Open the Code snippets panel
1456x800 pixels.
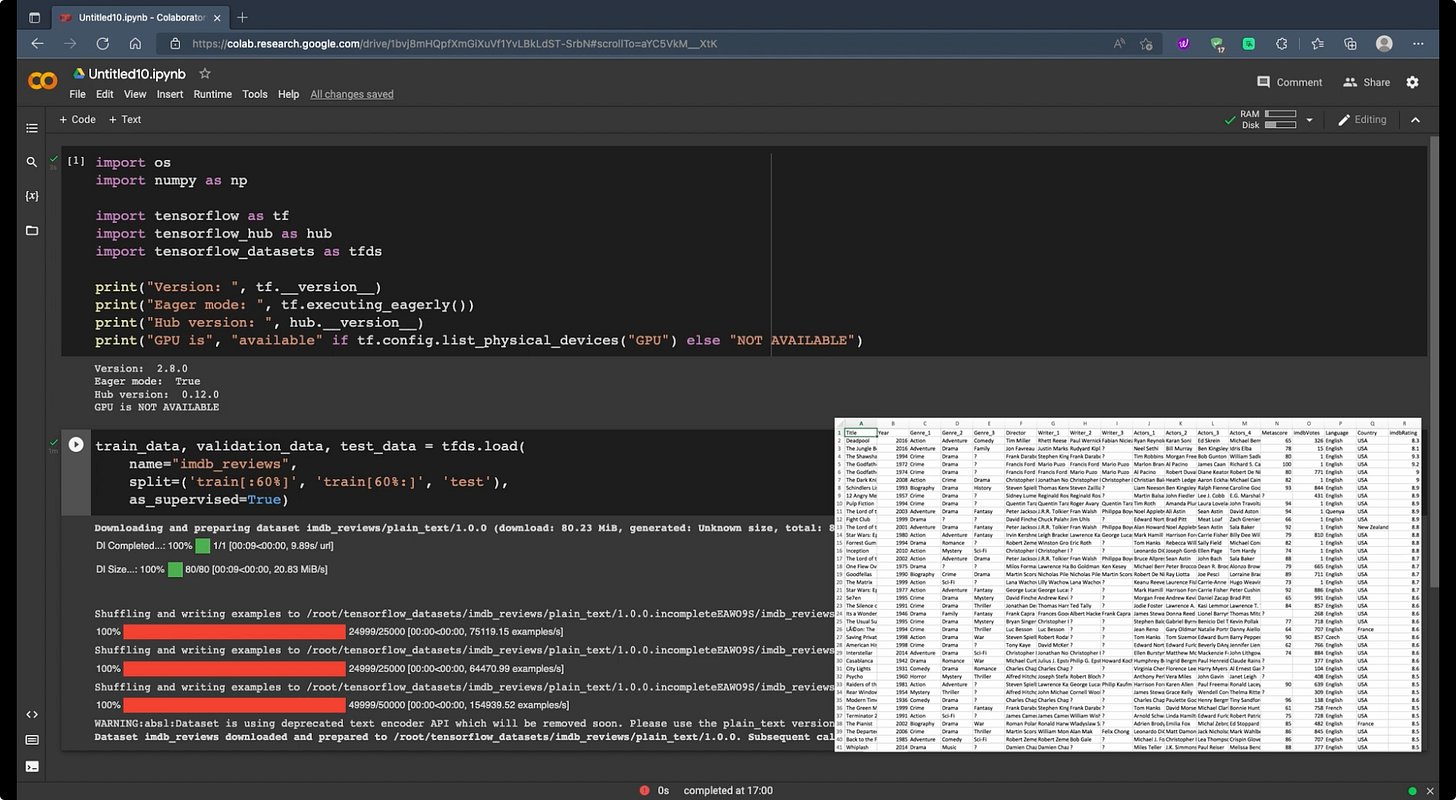pos(31,714)
